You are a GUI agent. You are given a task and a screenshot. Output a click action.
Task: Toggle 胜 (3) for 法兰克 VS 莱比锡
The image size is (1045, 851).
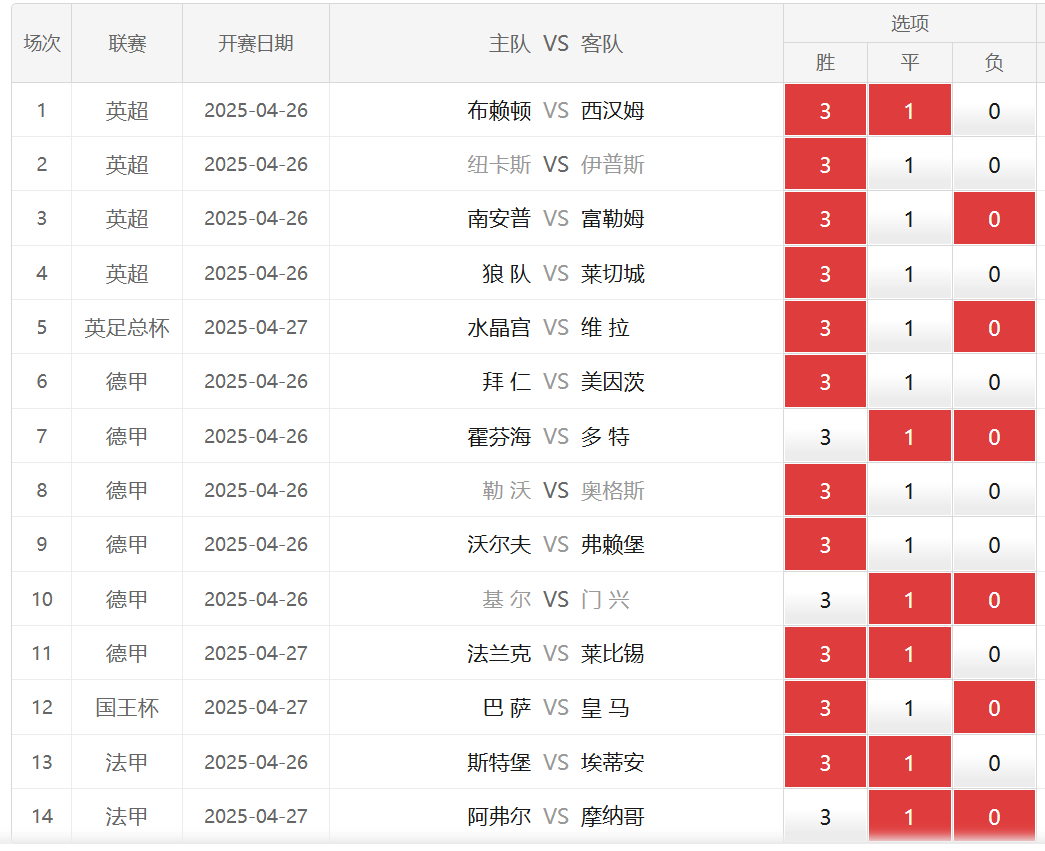825,653
